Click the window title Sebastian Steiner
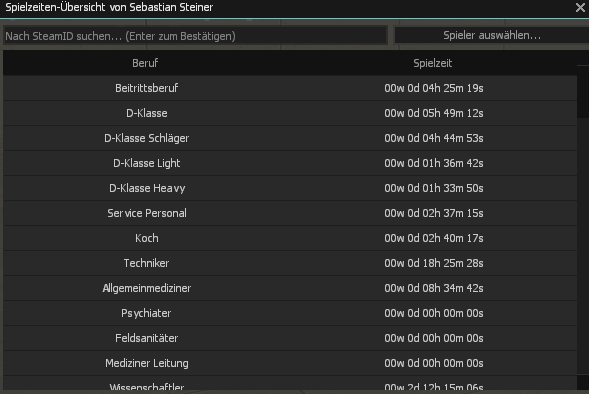Image resolution: width=589 pixels, height=394 pixels. 171,7
